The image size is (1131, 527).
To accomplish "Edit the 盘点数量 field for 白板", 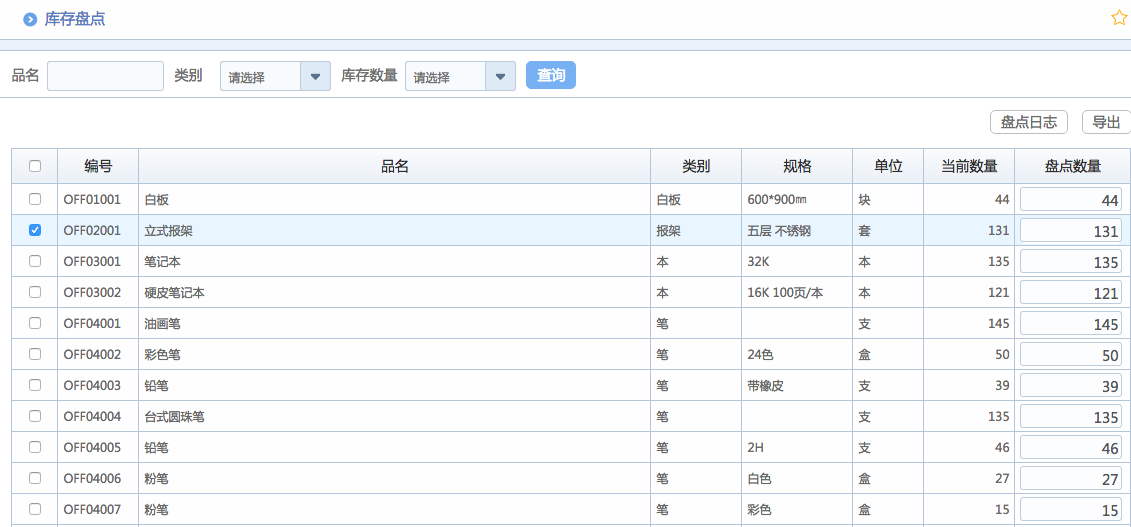I will click(1071, 200).
